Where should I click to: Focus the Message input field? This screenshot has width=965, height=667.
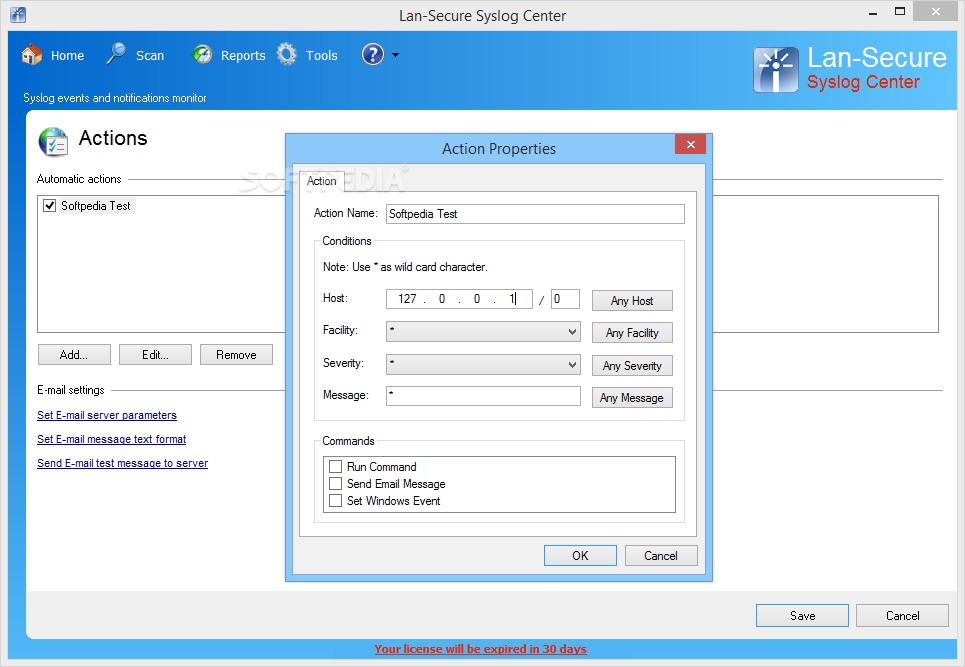[x=483, y=396]
